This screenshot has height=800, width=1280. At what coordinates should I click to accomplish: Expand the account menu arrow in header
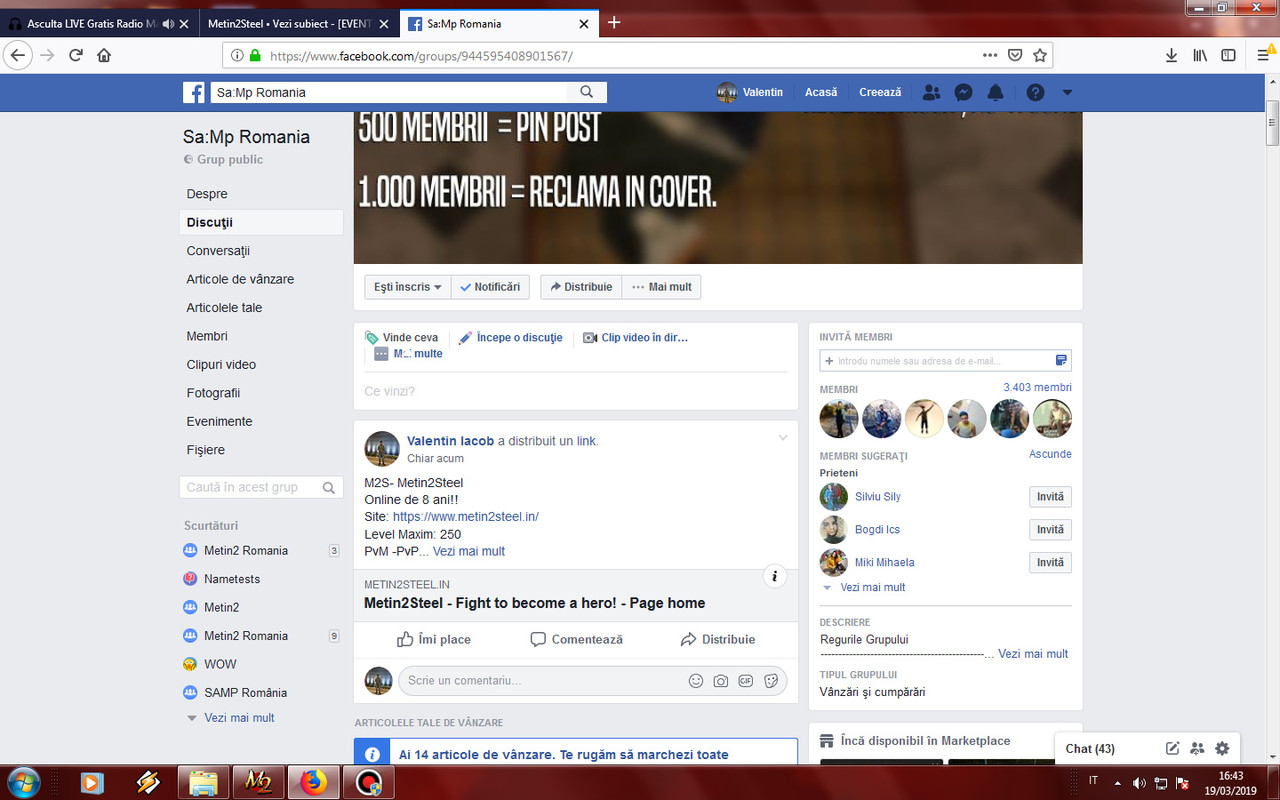click(1067, 92)
